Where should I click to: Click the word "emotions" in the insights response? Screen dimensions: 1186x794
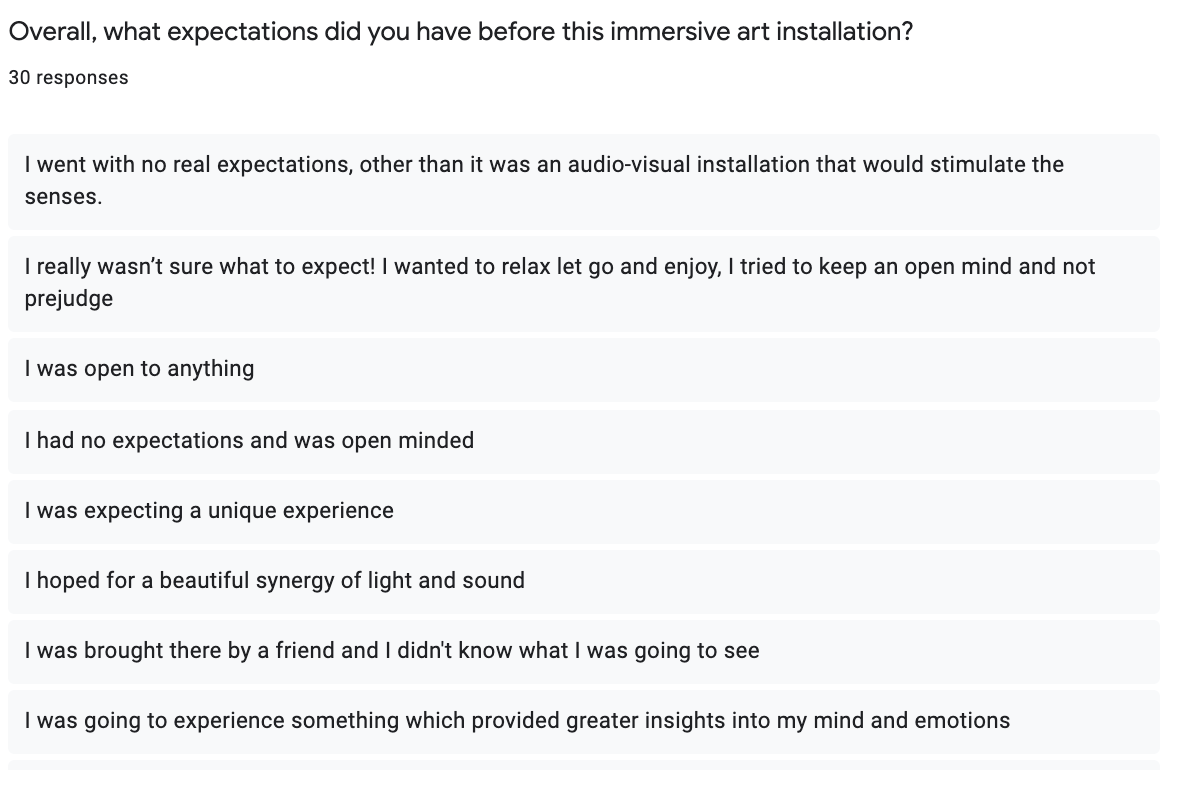[964, 720]
